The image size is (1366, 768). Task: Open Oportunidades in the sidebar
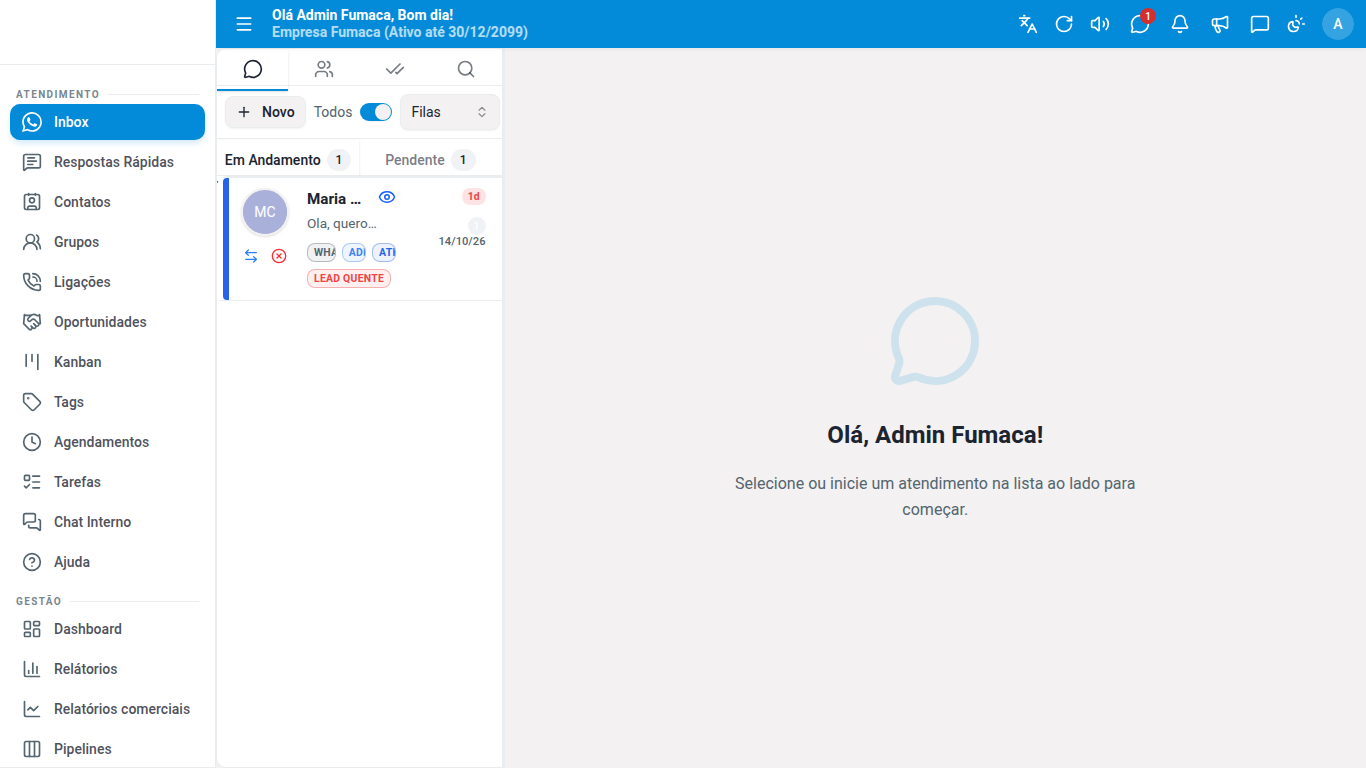(x=108, y=322)
